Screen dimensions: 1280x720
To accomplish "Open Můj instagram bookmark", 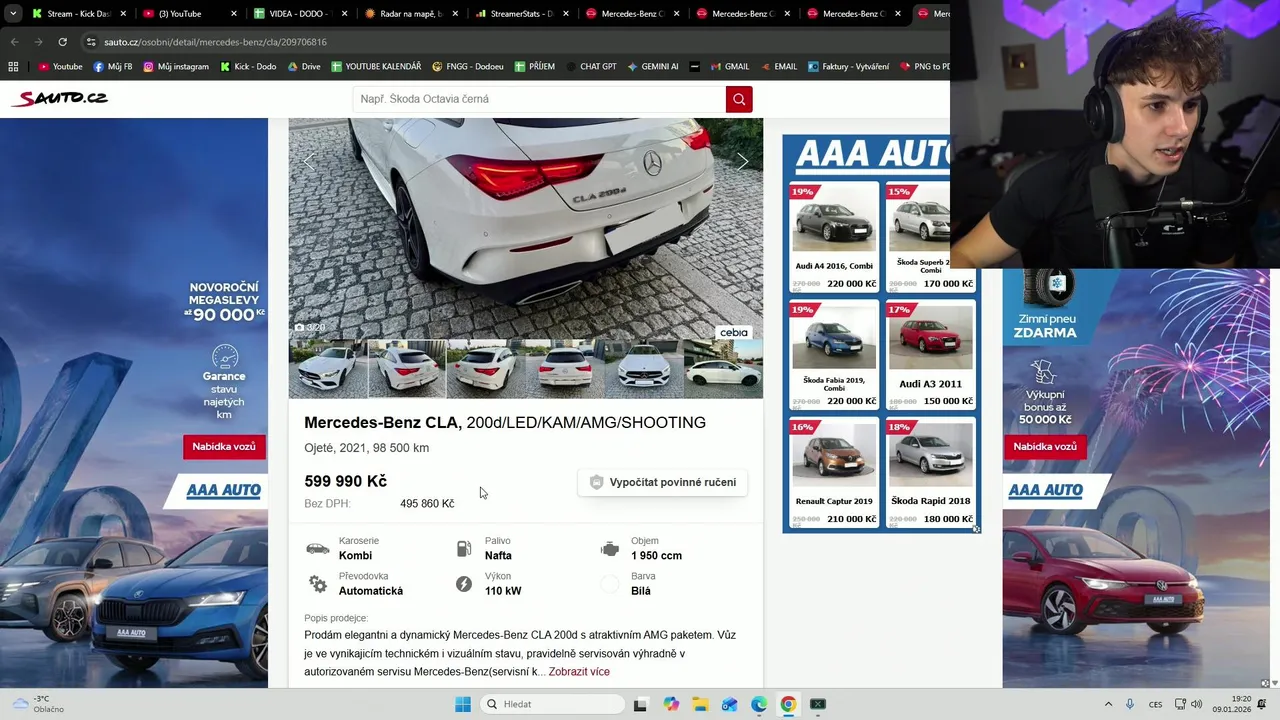I will point(176,67).
